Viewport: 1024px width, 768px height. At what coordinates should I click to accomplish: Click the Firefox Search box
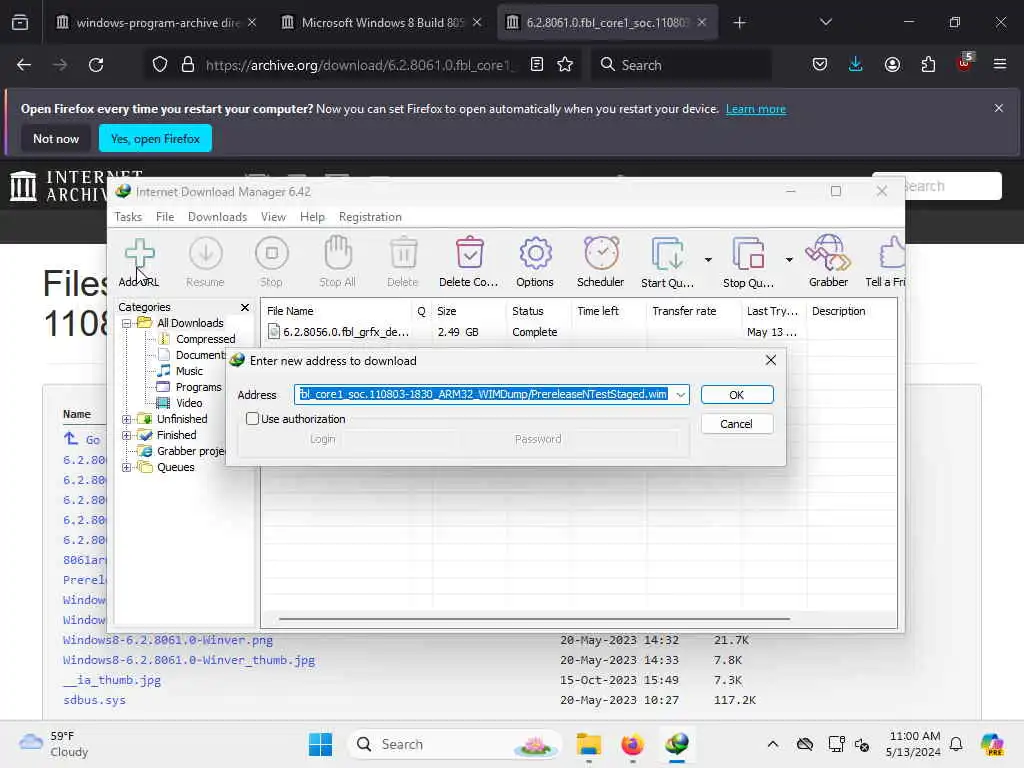[x=681, y=65]
